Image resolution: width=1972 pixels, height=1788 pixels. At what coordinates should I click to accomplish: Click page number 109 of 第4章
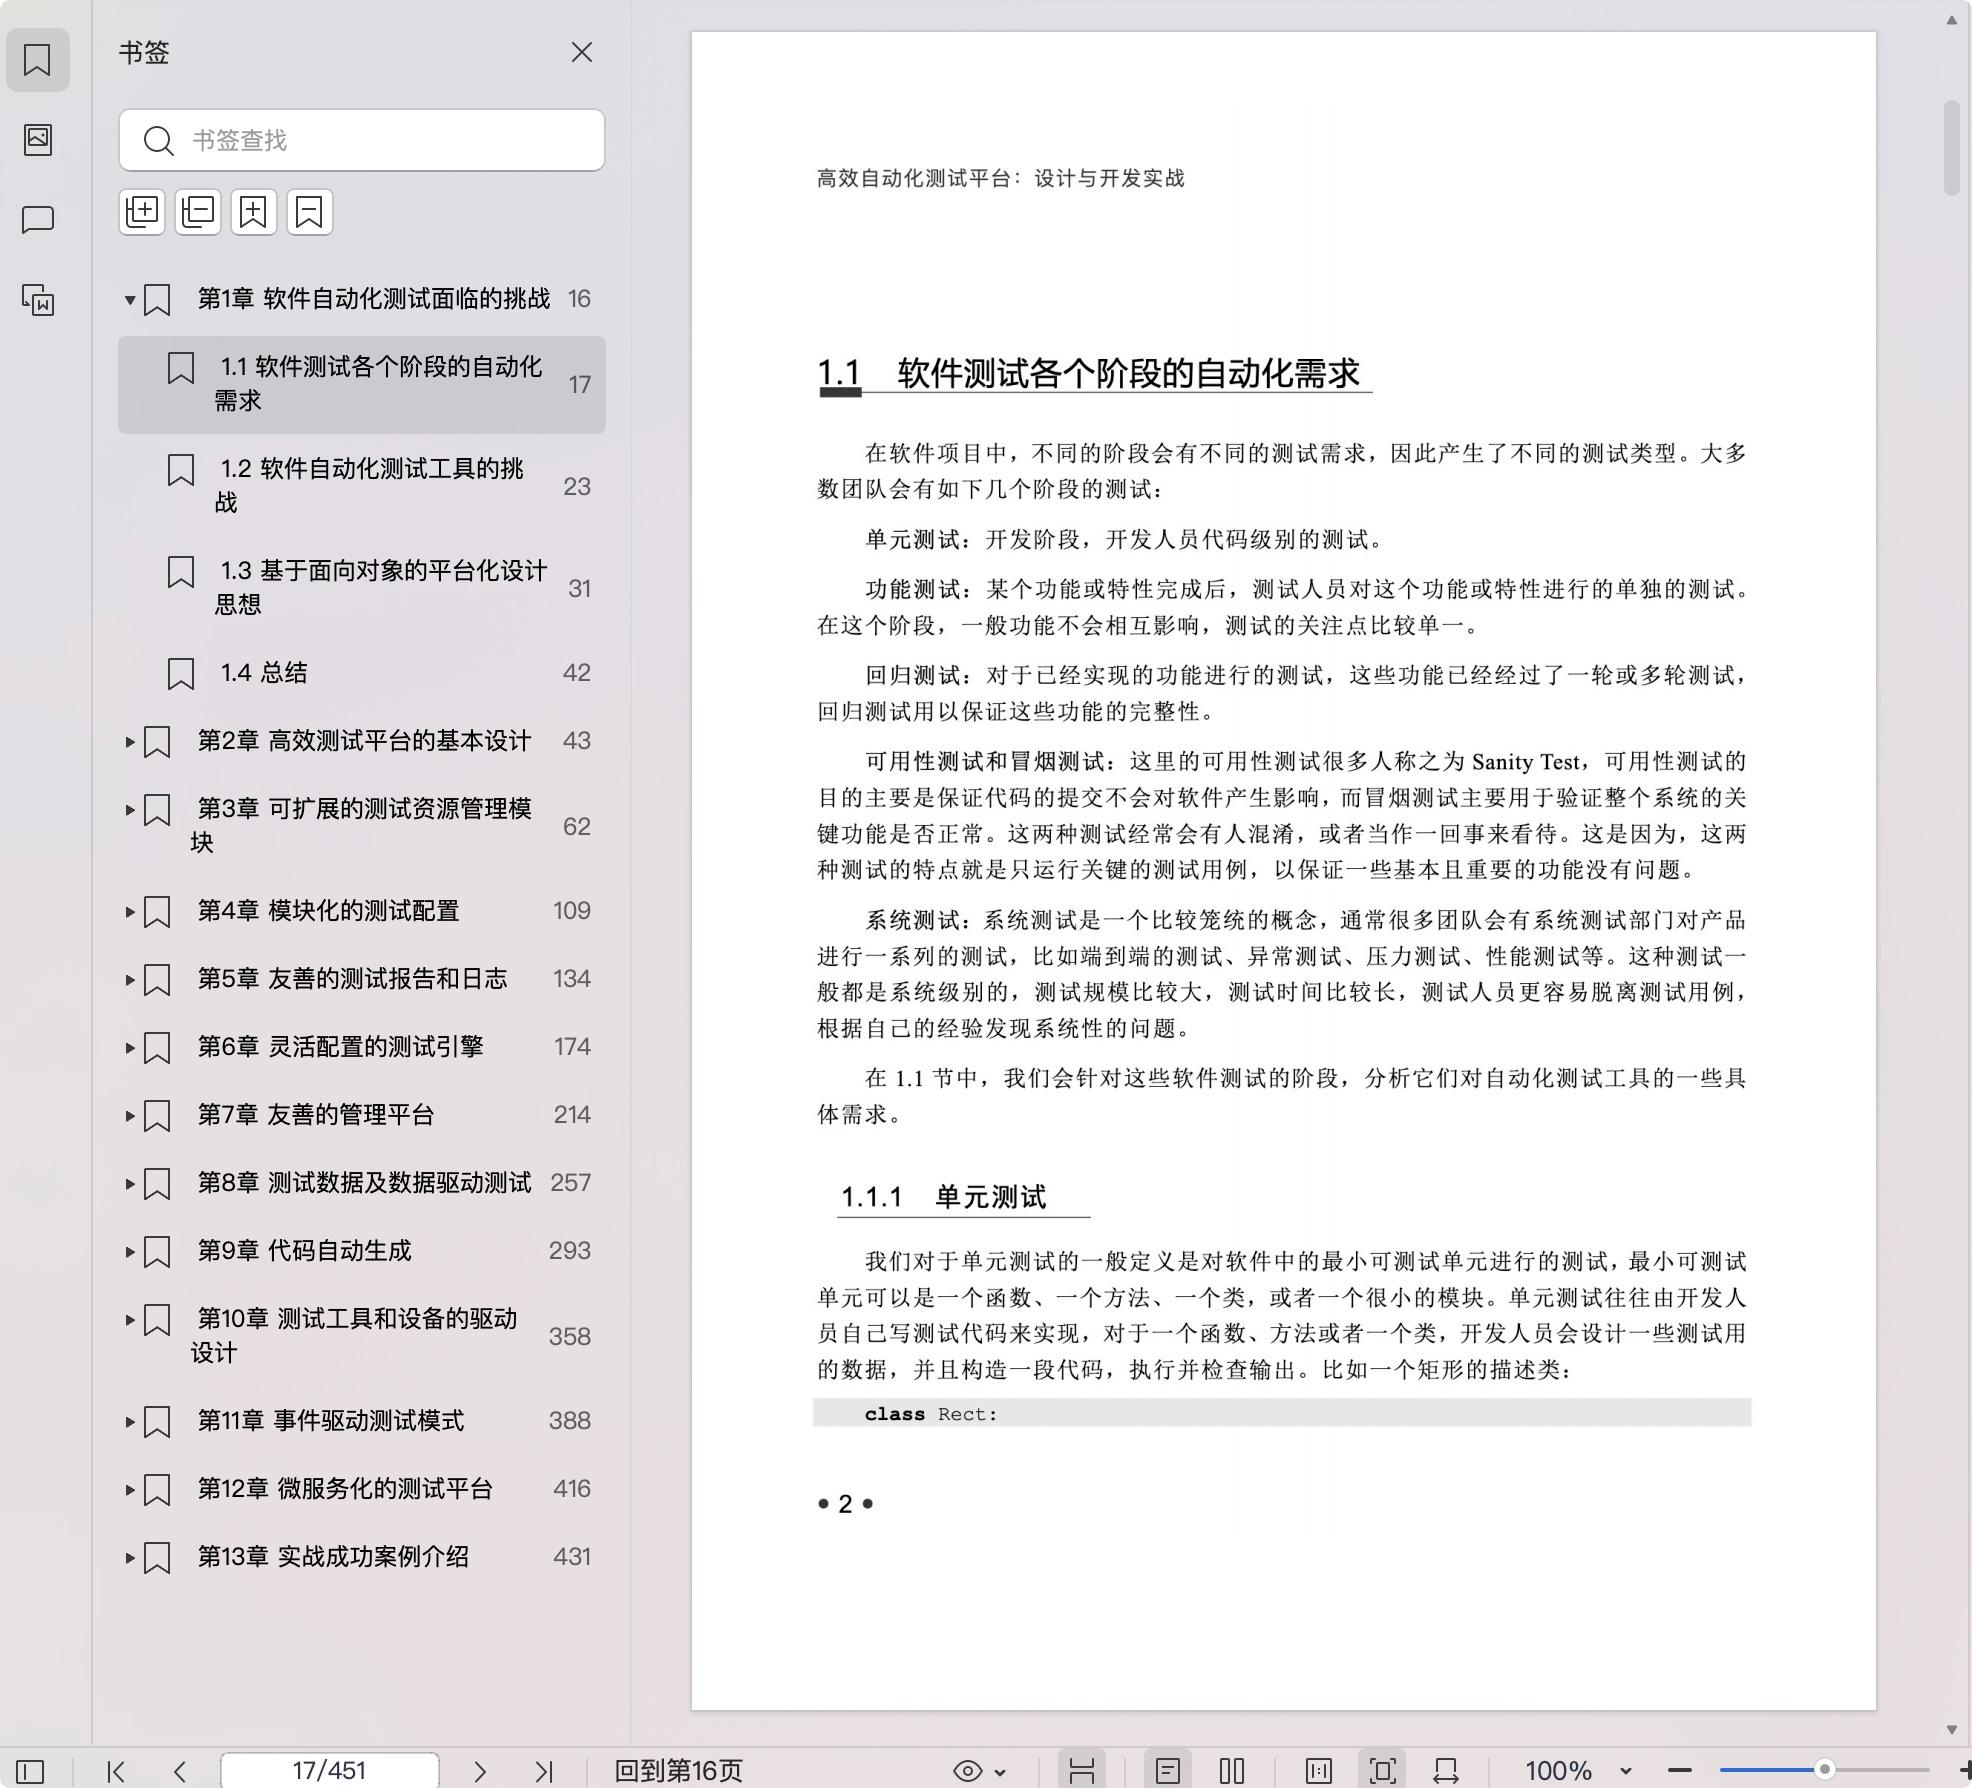click(x=572, y=911)
